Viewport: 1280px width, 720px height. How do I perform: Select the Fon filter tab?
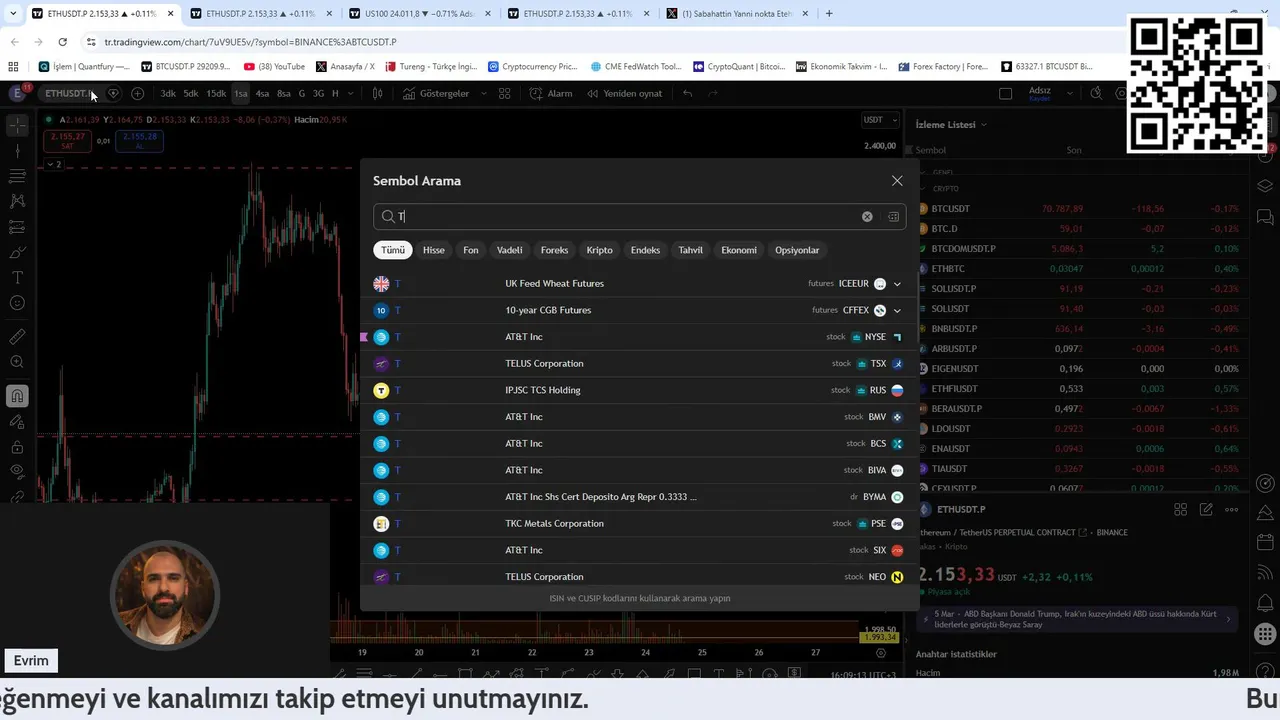(471, 250)
